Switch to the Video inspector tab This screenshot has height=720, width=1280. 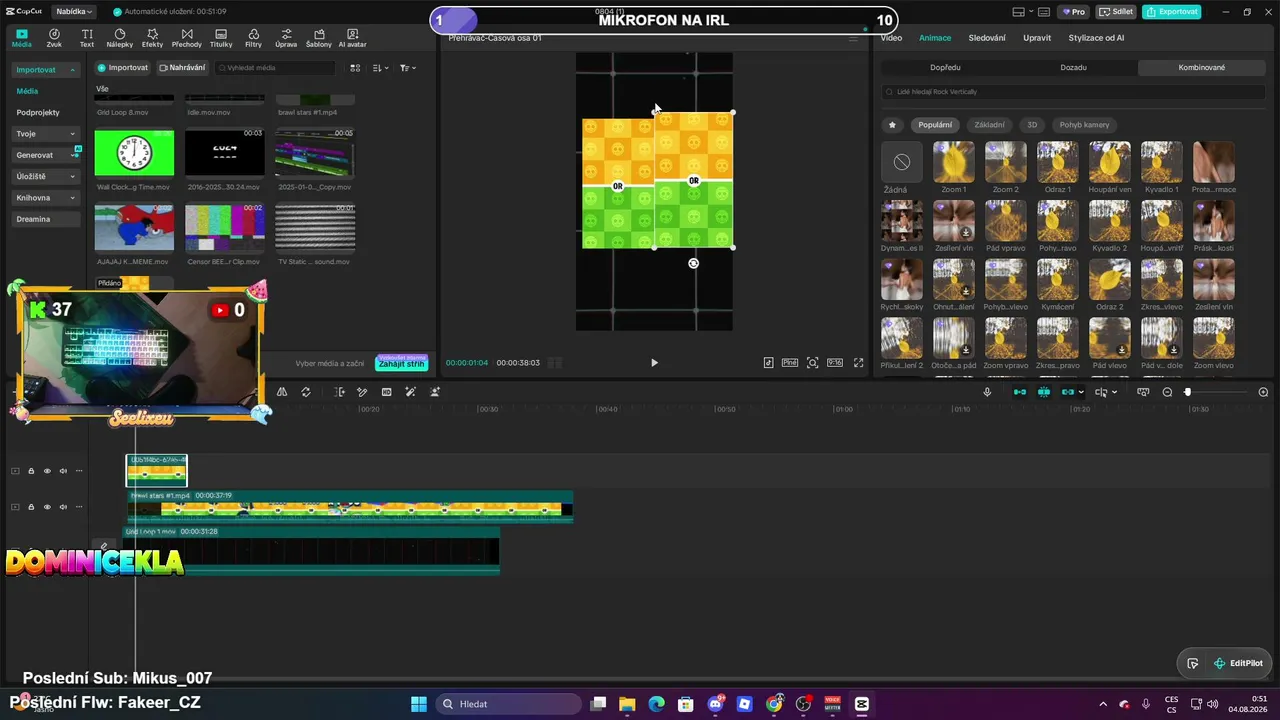point(891,38)
